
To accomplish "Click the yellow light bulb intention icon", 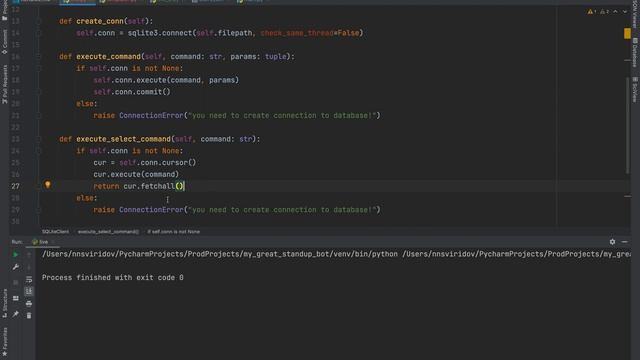I will pyautogui.click(x=48, y=185).
